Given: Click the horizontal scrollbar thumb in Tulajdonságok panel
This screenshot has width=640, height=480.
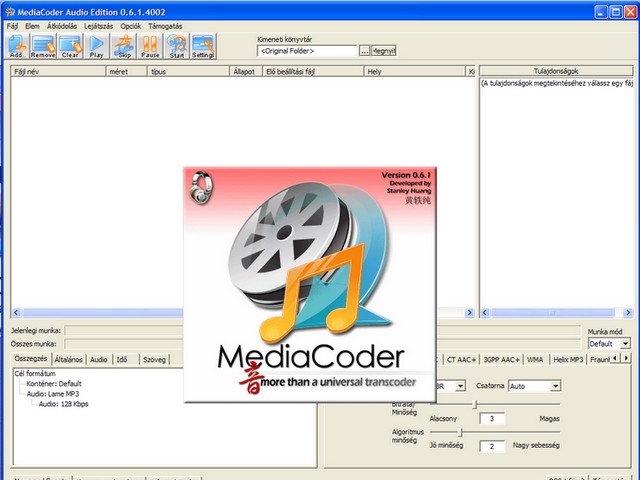Looking at the screenshot, I should pyautogui.click(x=553, y=313).
